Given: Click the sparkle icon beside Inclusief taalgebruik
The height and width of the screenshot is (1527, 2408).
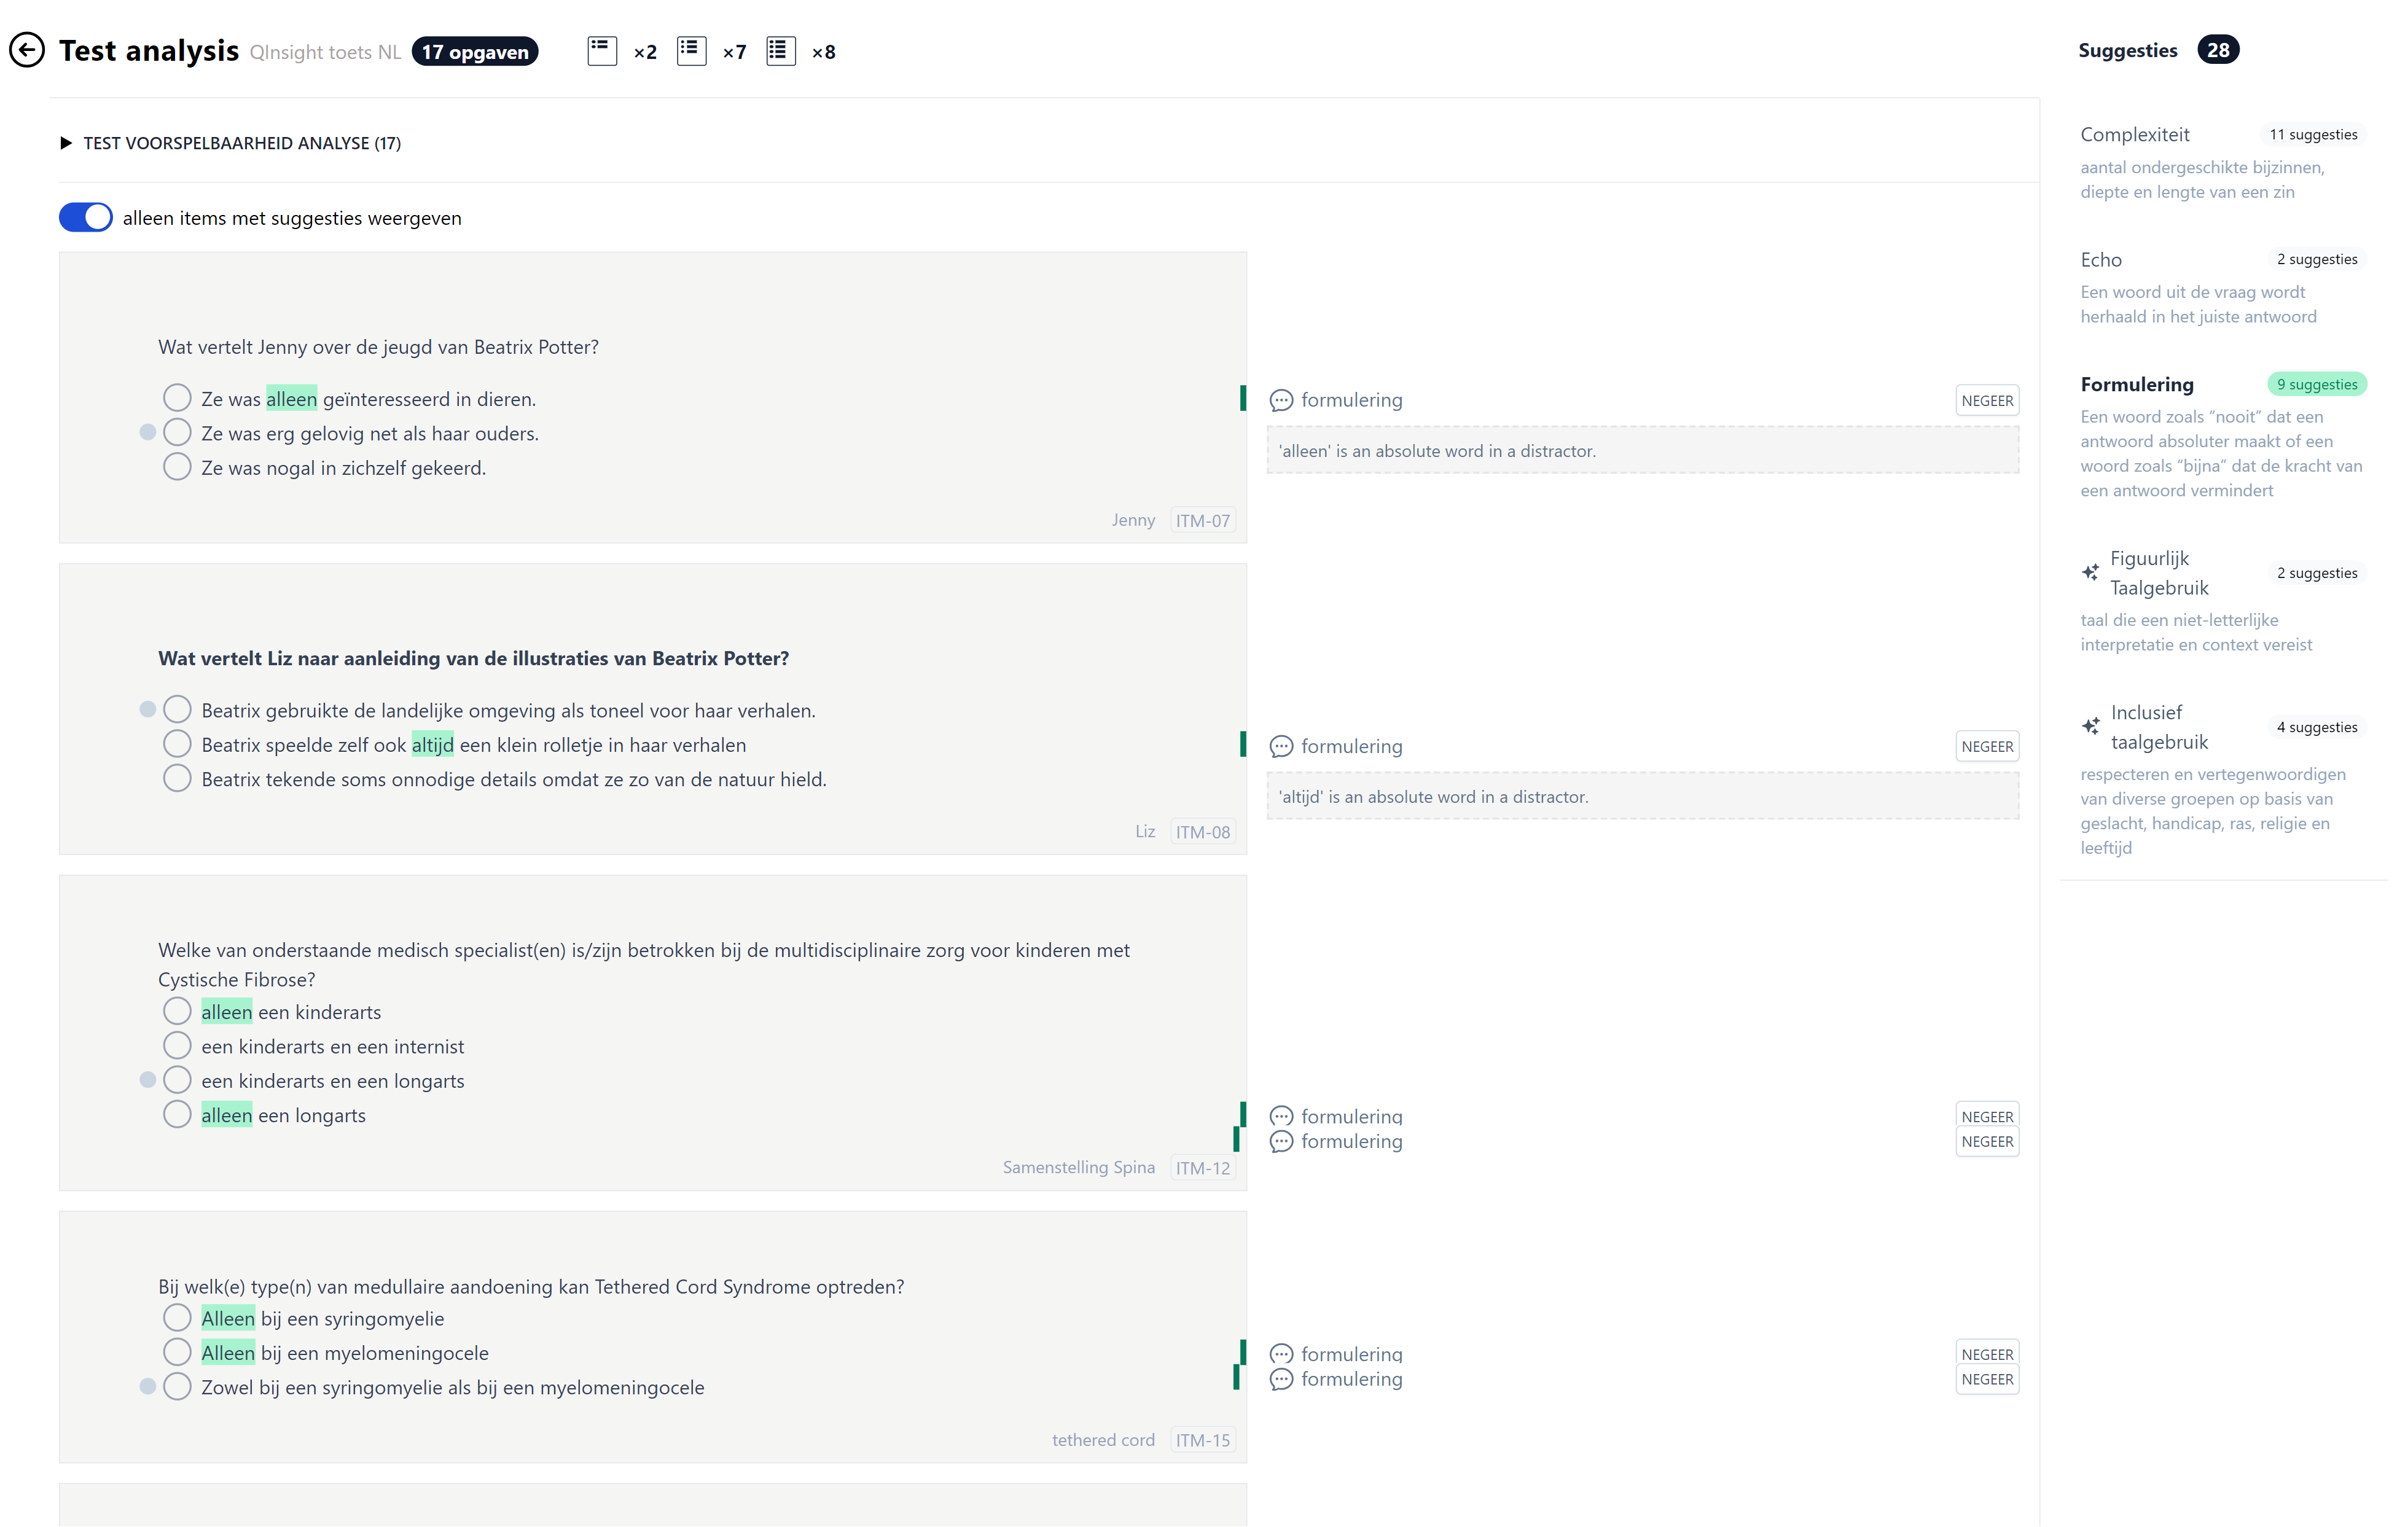Looking at the screenshot, I should click(x=2092, y=725).
